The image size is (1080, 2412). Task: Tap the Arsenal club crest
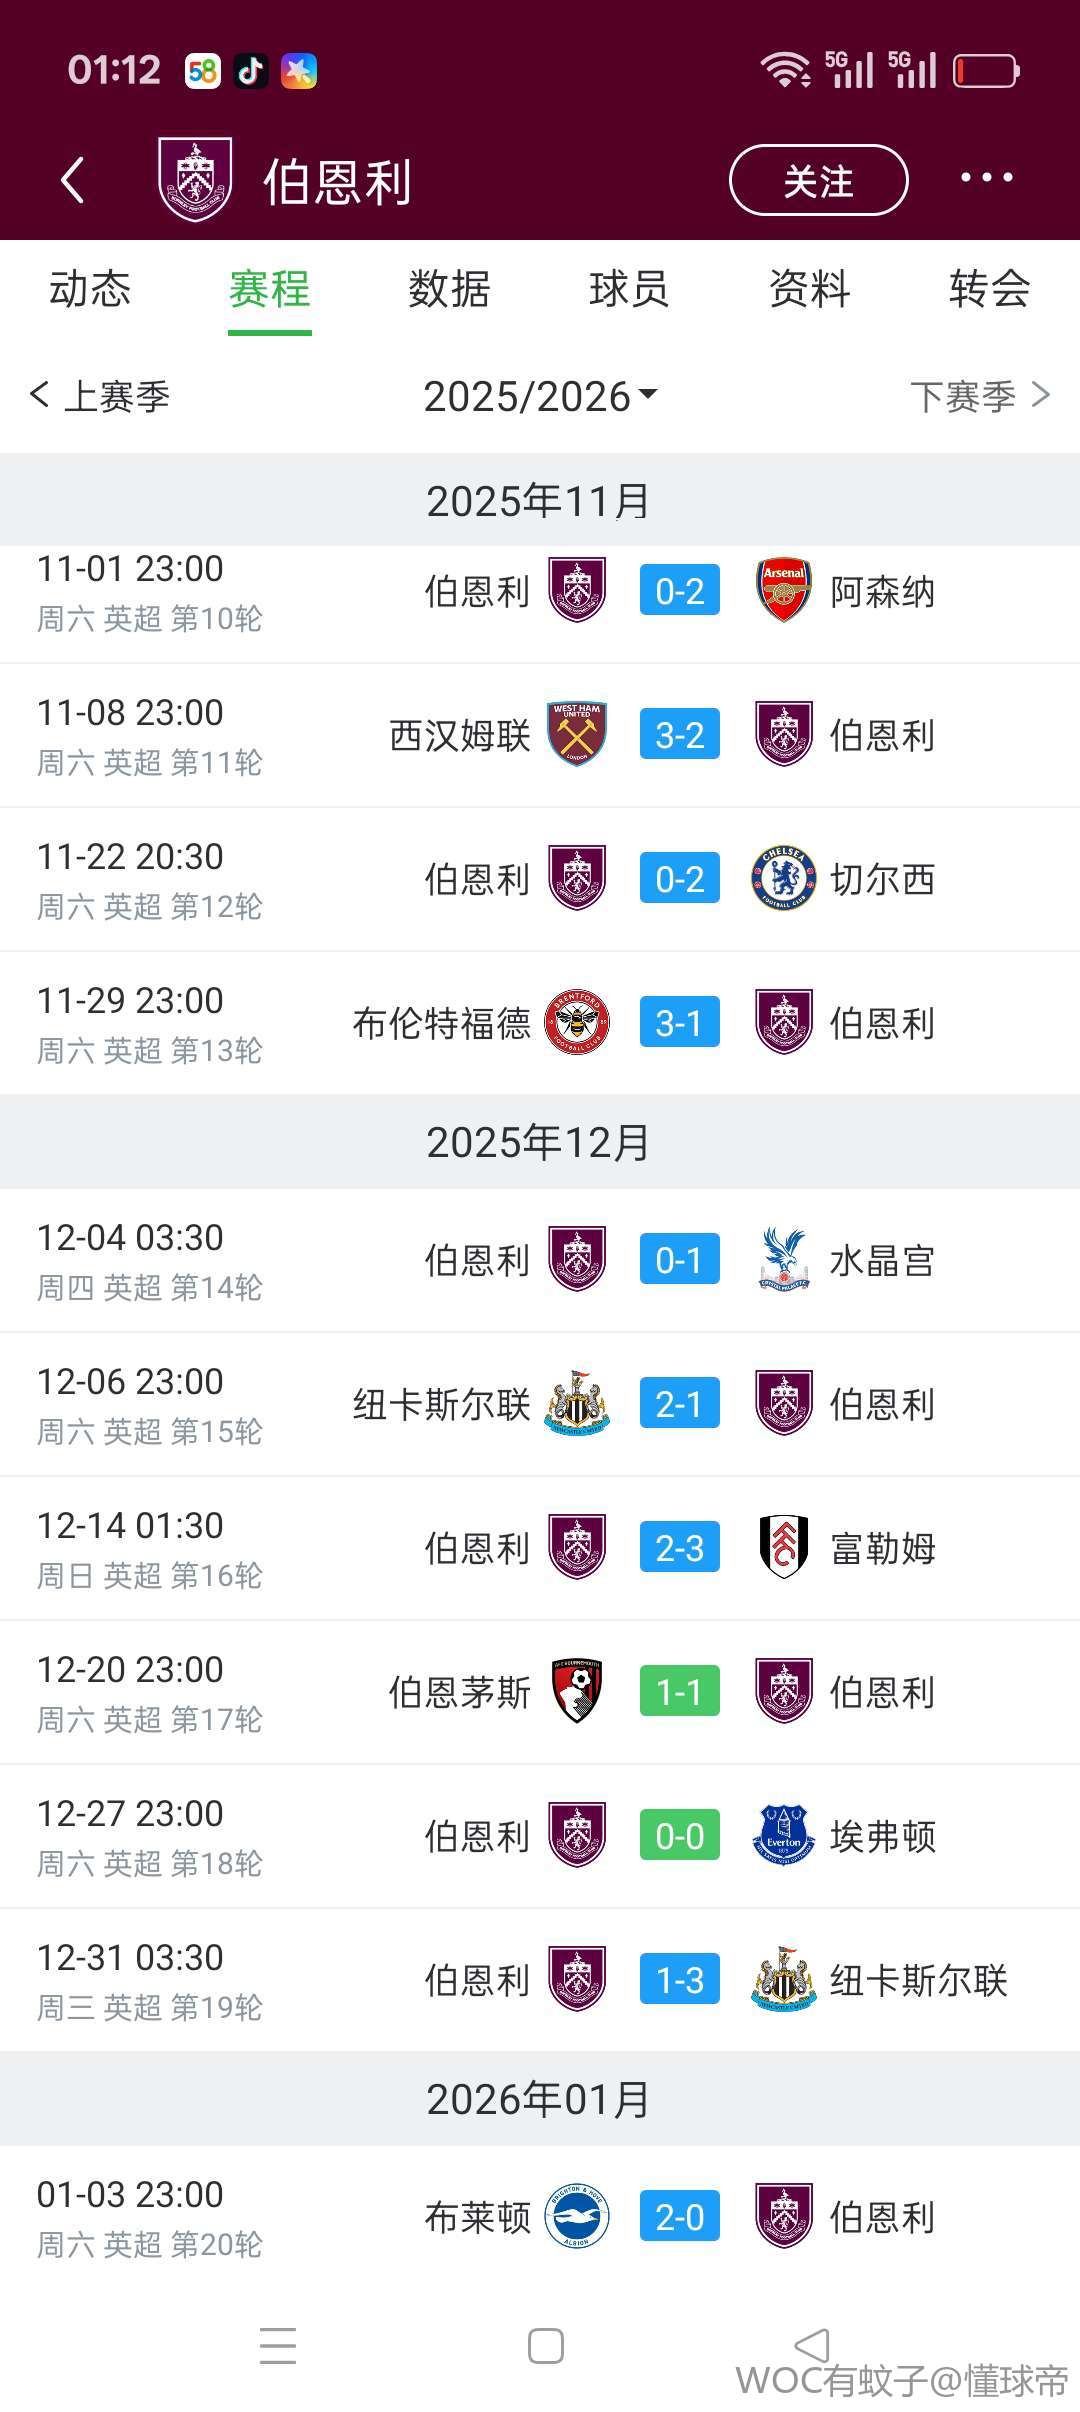pyautogui.click(x=783, y=591)
